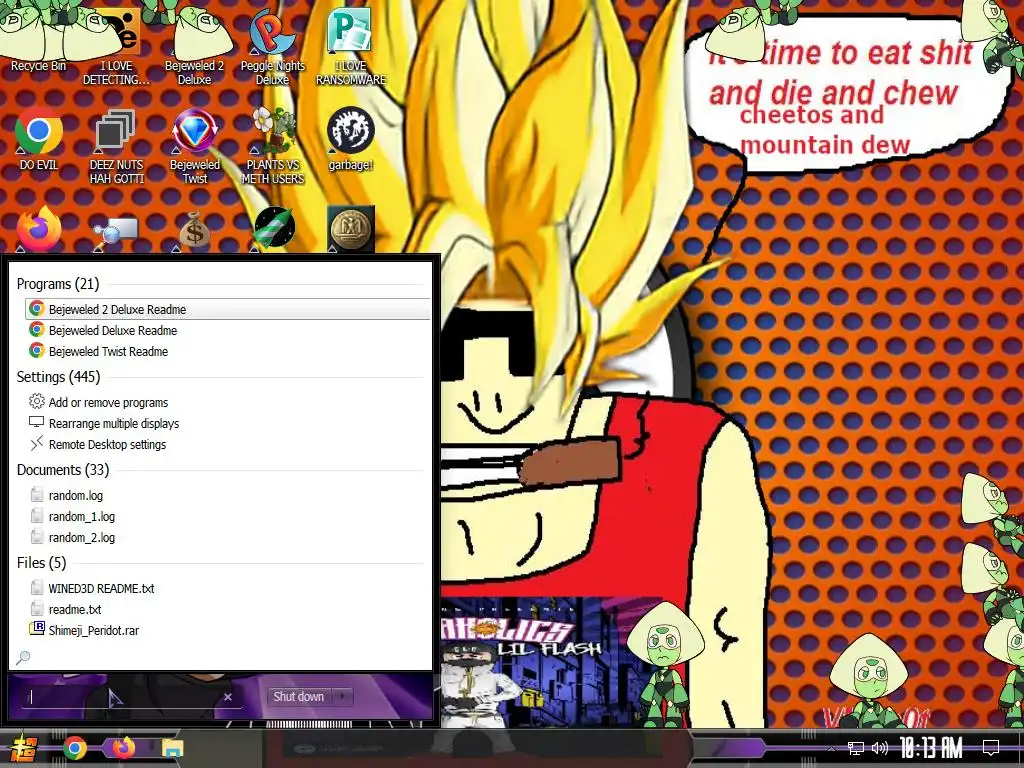Screen dimensions: 1024x768
Task: Open 'DEEZ NUTS HAH GOTTI' desktop icon
Action: [116, 145]
